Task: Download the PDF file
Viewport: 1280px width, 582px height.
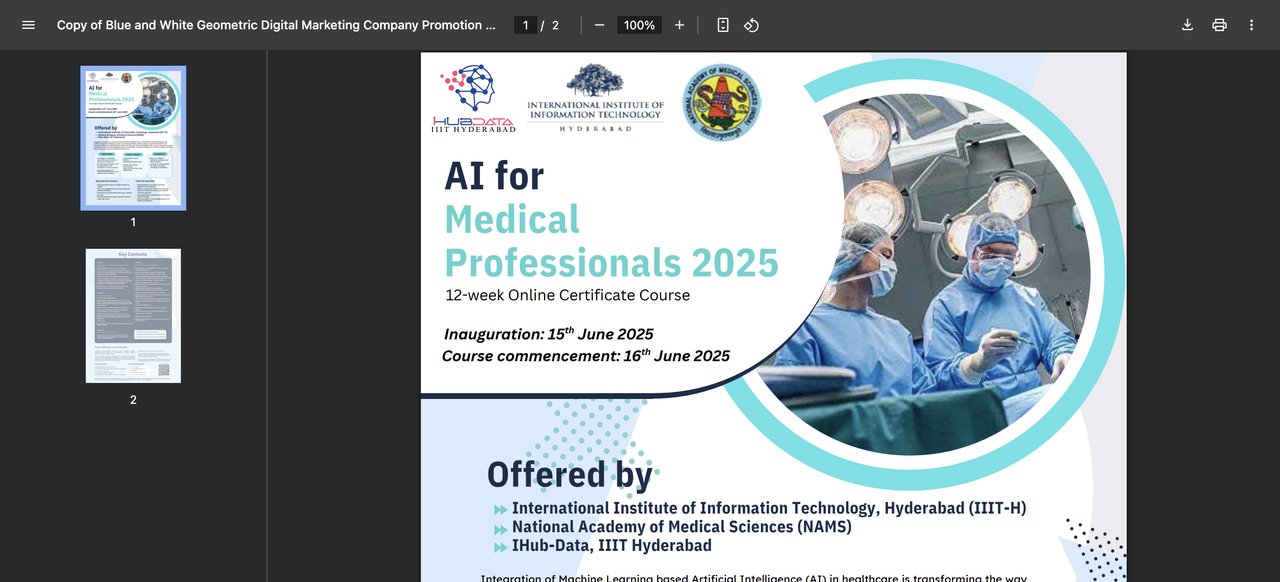Action: 1187,25
